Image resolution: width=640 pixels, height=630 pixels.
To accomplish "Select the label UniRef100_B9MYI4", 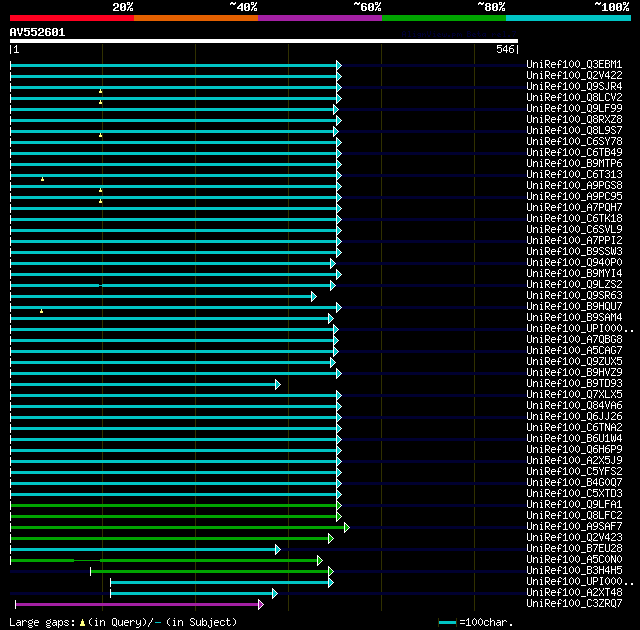I will (574, 274).
